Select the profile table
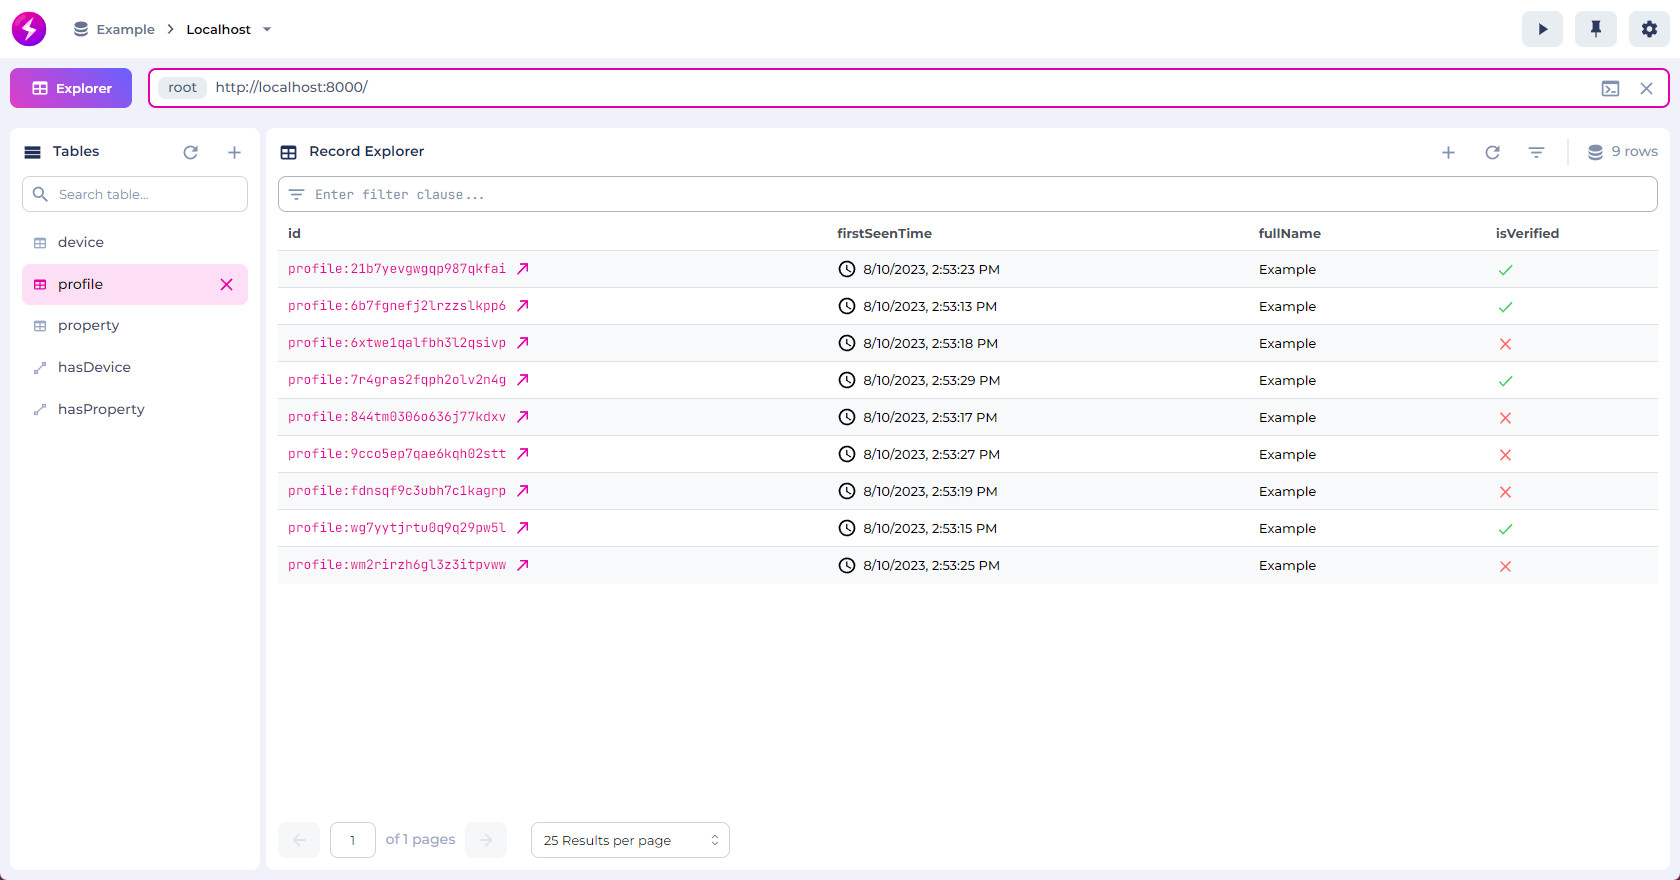 pos(135,285)
